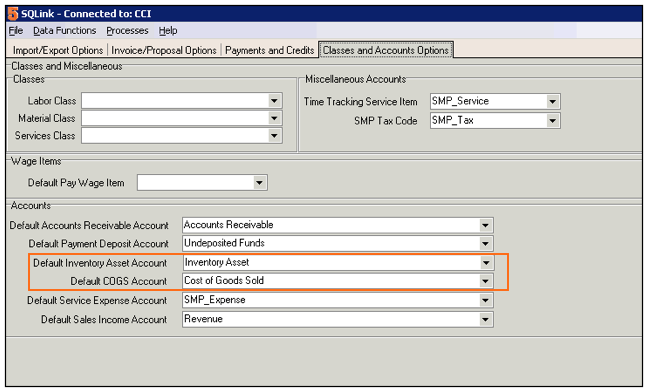The height and width of the screenshot is (392, 651).
Task: Open the Processes menu
Action: coord(127,31)
